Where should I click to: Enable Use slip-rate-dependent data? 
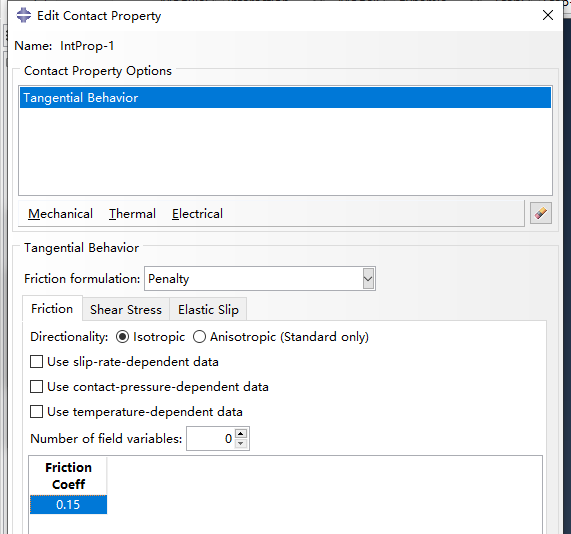[36, 362]
